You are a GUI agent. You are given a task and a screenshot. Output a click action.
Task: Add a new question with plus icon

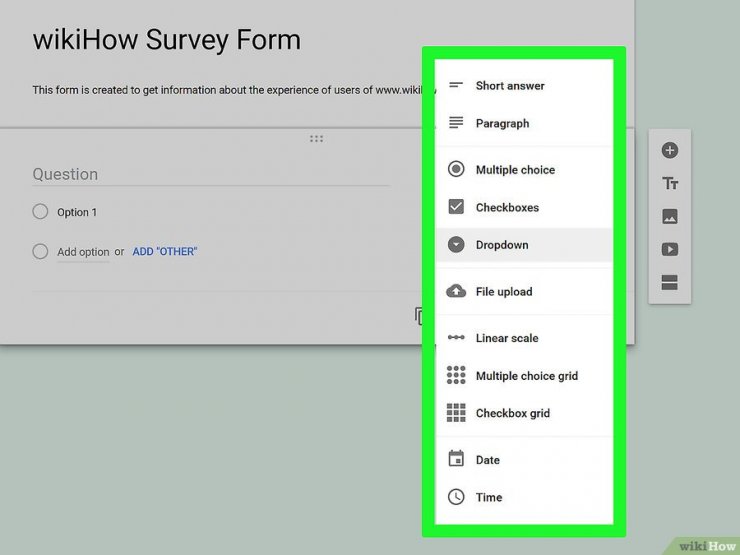[670, 151]
